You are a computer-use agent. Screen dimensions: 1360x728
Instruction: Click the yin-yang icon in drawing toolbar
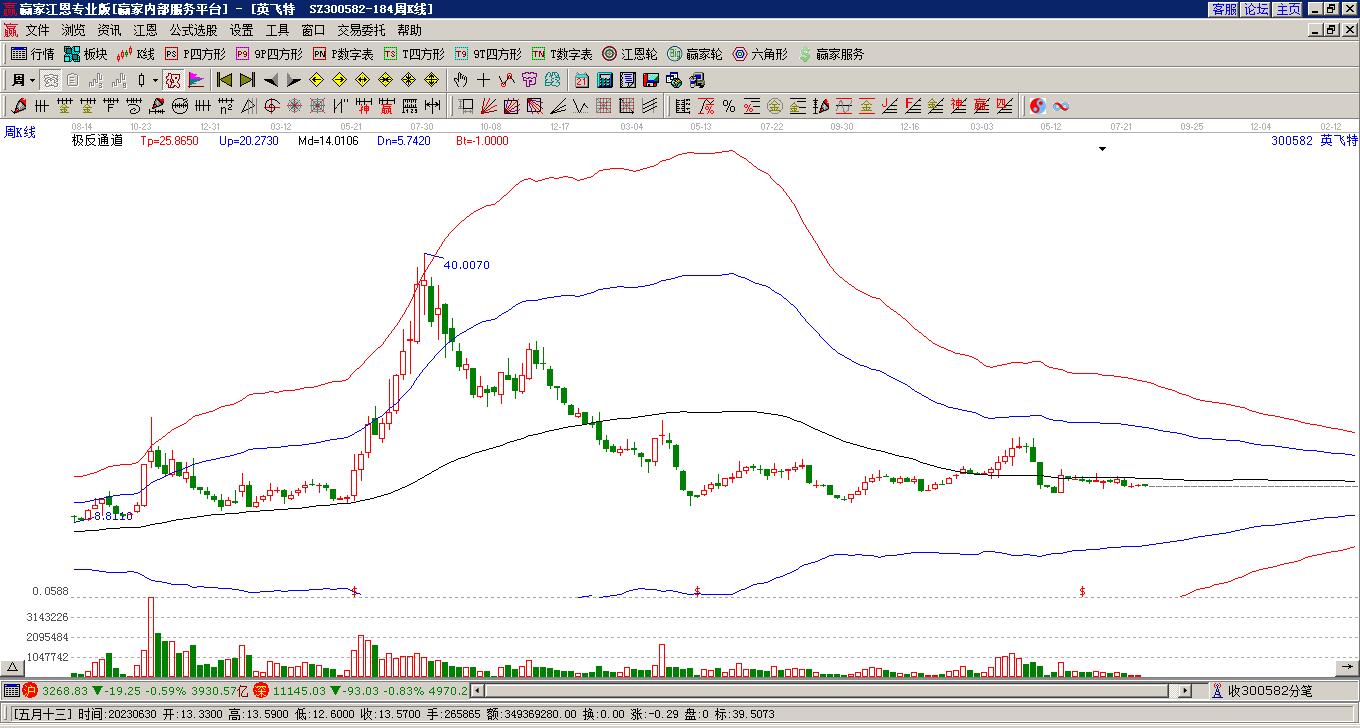click(x=1038, y=106)
